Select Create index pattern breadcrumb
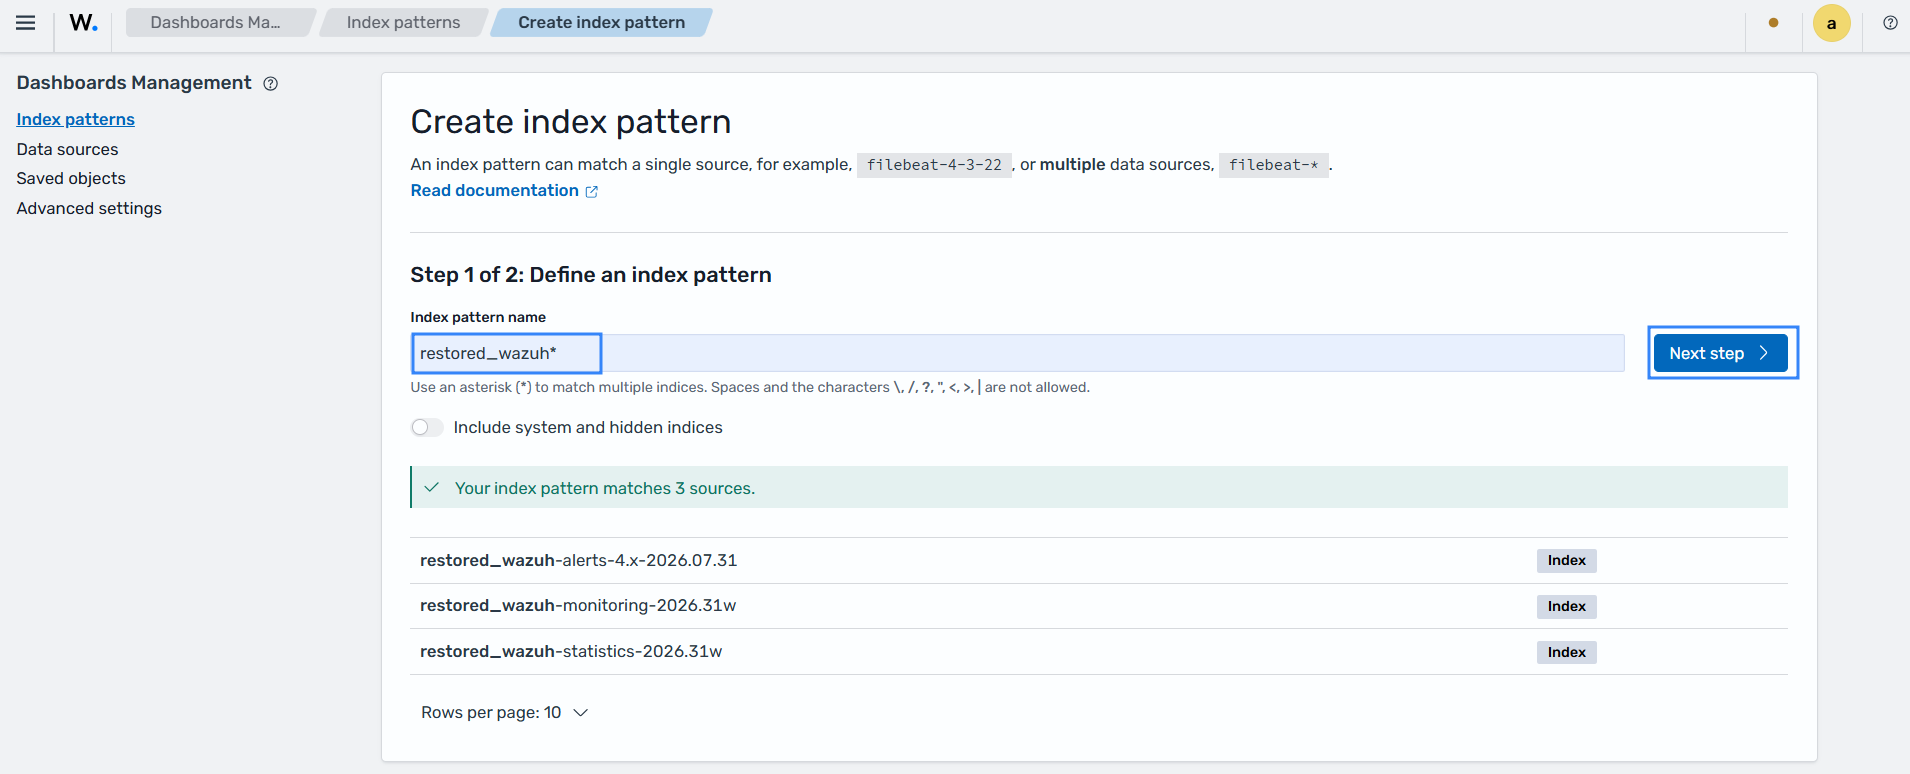The image size is (1910, 774). tap(601, 22)
